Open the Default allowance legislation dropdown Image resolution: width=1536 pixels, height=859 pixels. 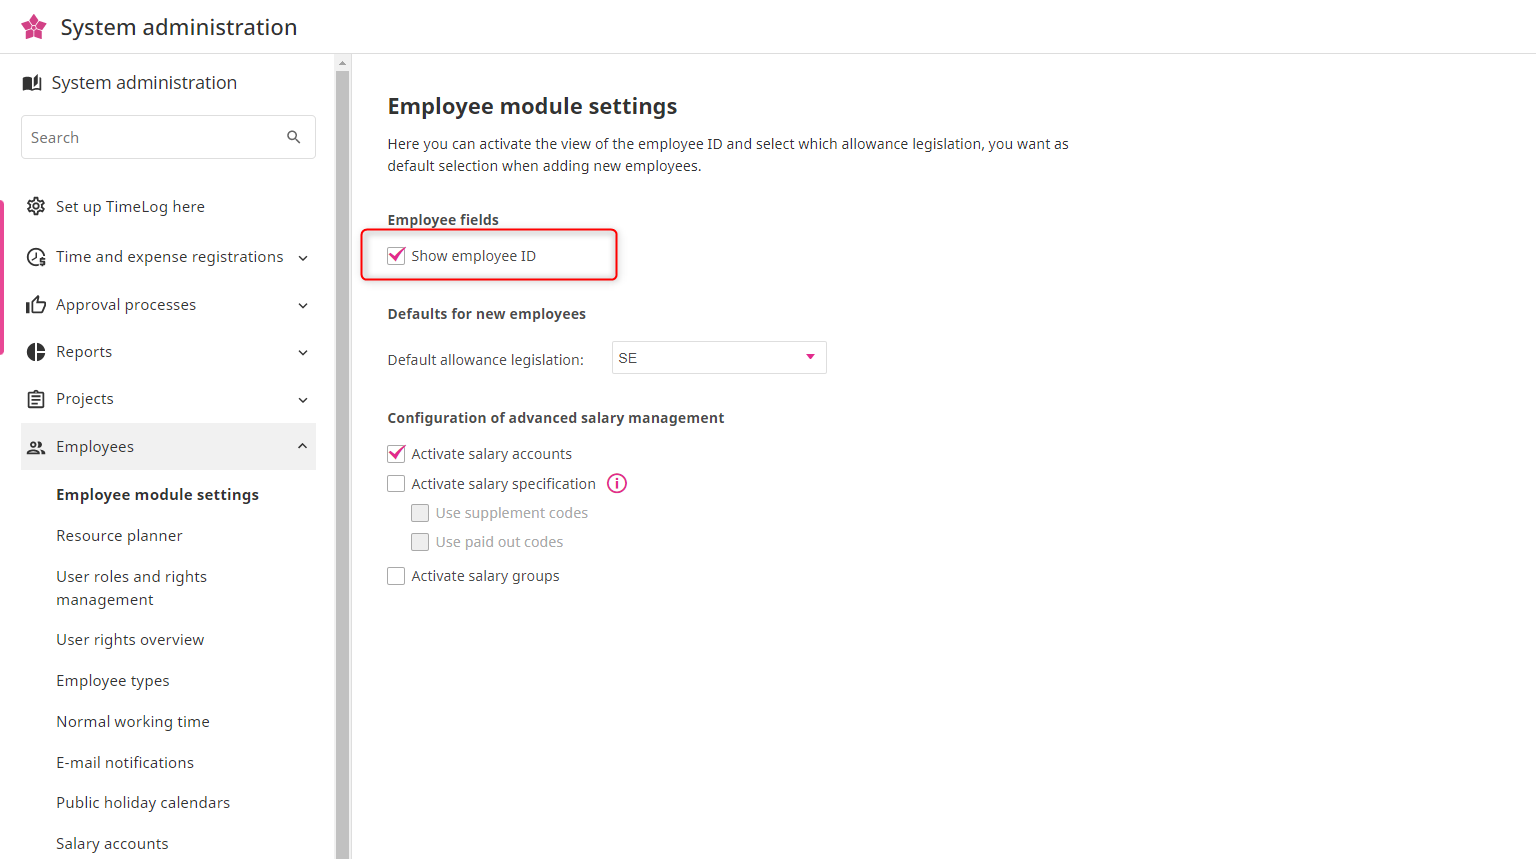pos(718,358)
